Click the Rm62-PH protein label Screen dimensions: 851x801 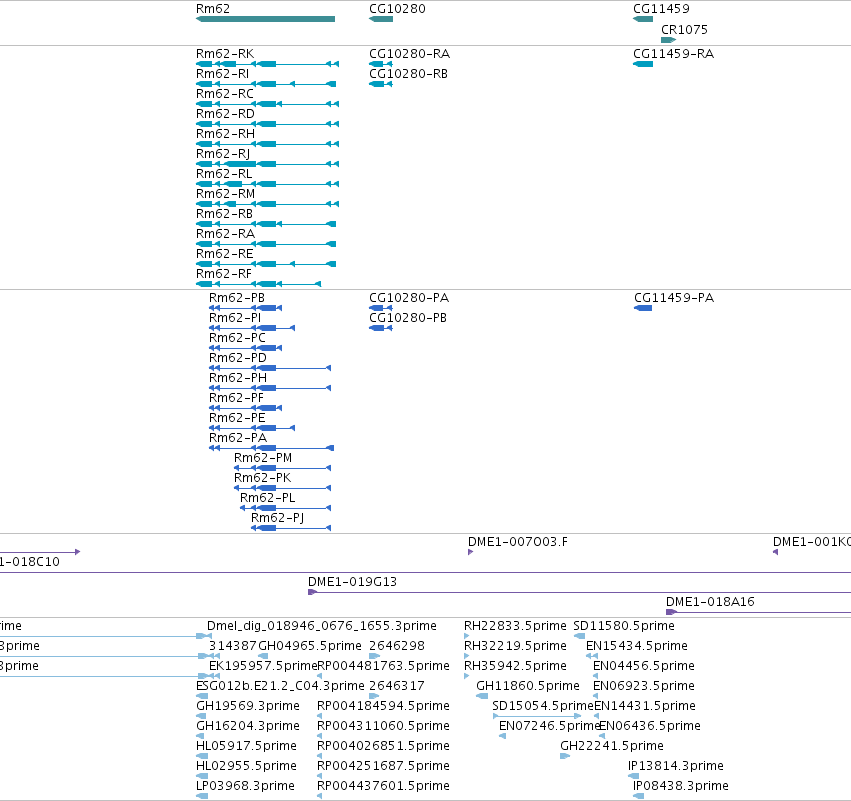click(x=238, y=378)
